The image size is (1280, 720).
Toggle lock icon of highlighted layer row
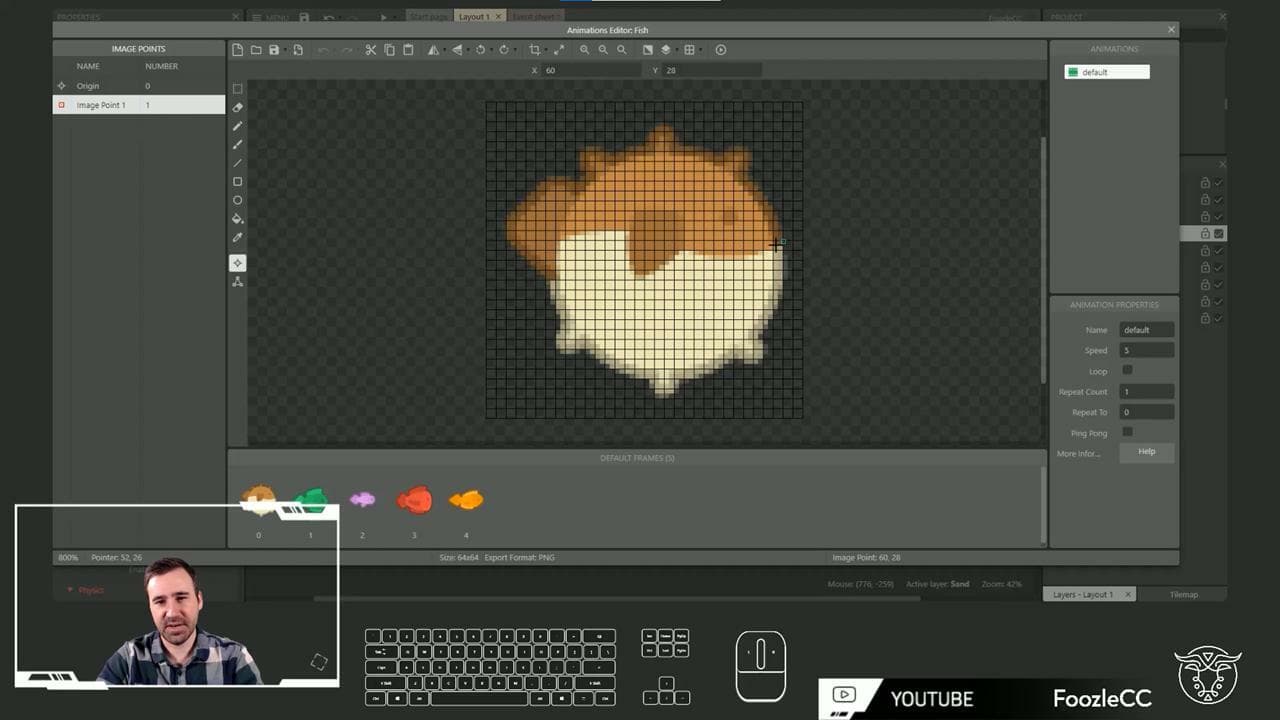(x=1205, y=234)
